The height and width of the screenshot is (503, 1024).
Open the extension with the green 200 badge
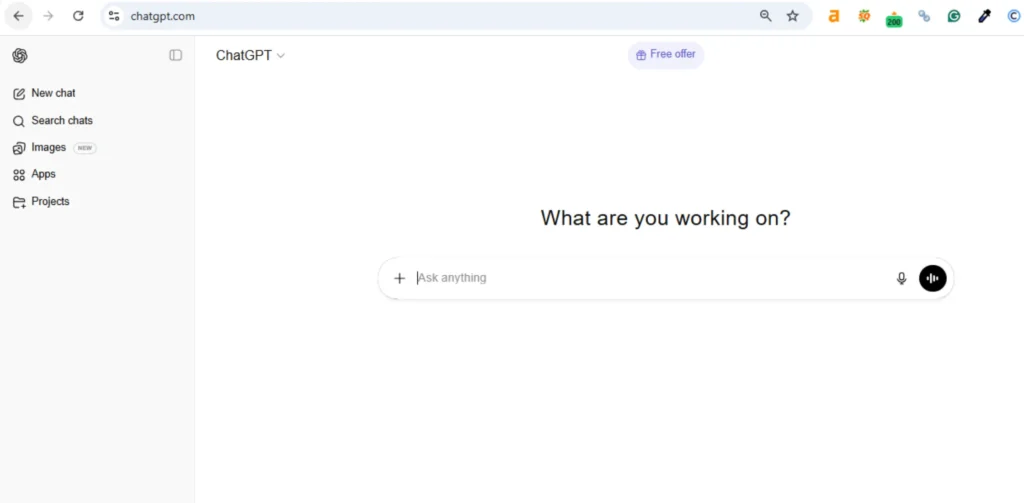[x=893, y=18]
